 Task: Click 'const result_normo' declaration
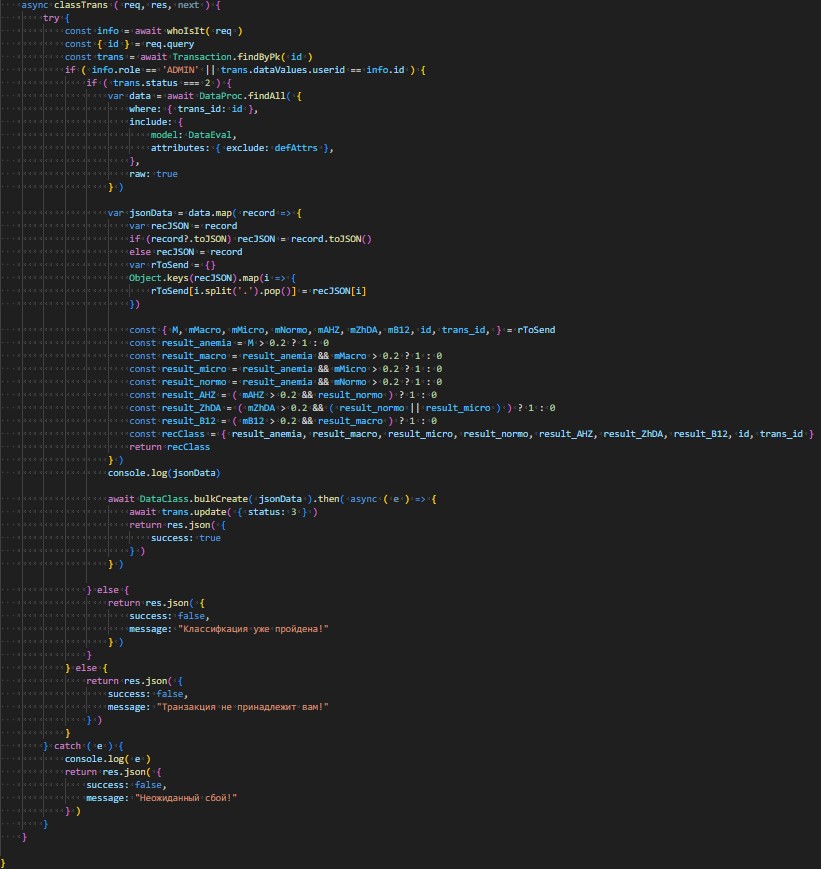tap(178, 382)
